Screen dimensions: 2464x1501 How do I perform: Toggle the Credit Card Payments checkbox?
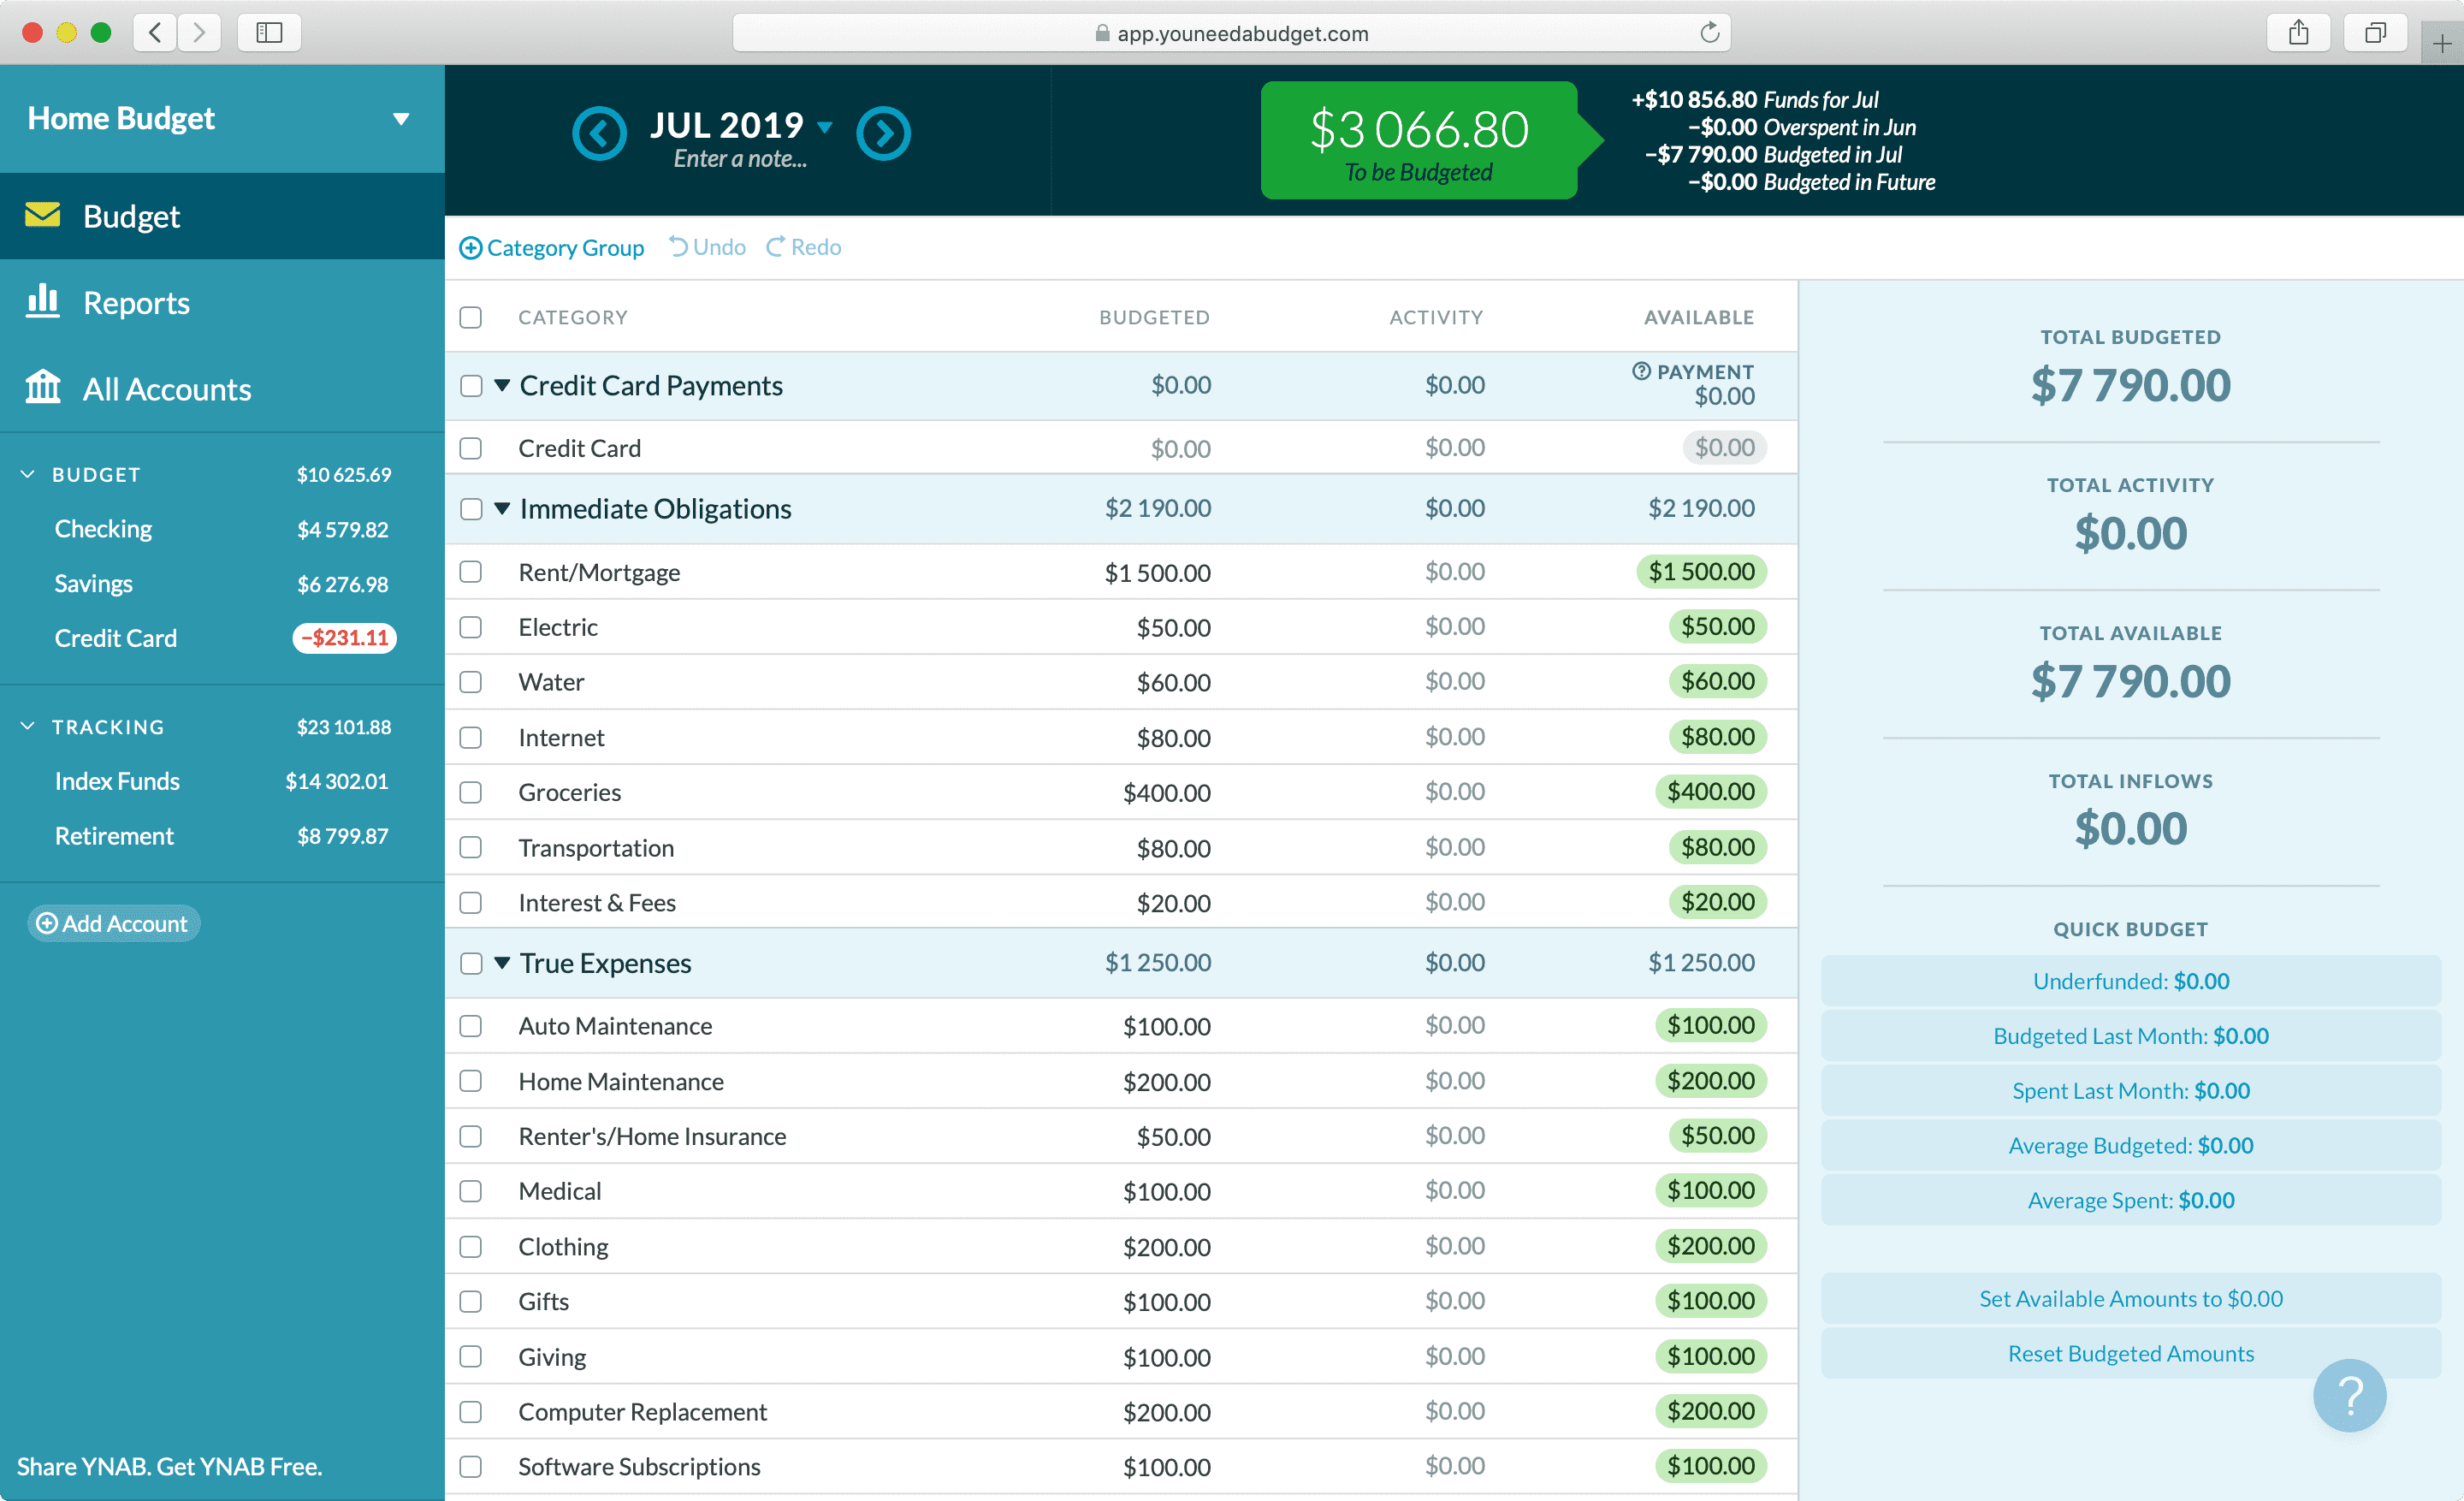pyautogui.click(x=471, y=385)
